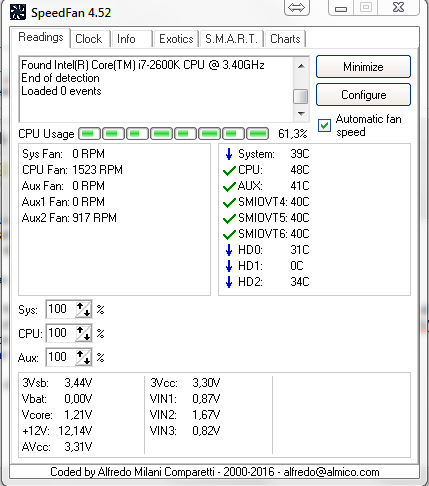The width and height of the screenshot is (429, 486).
Task: Disable the Automatic fan speed checkbox
Action: click(x=324, y=126)
